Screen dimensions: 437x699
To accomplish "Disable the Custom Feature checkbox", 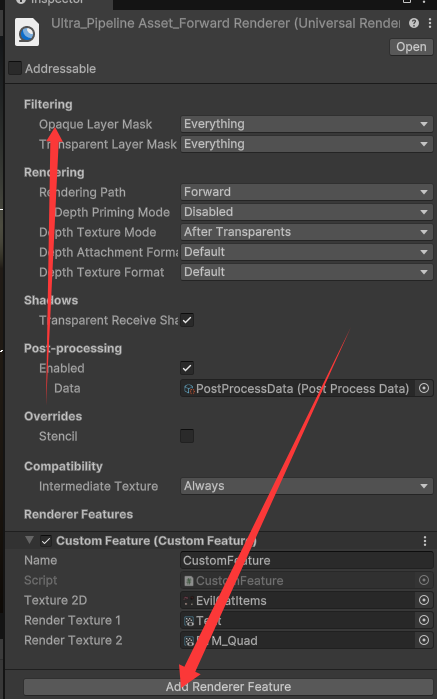I will coord(46,541).
